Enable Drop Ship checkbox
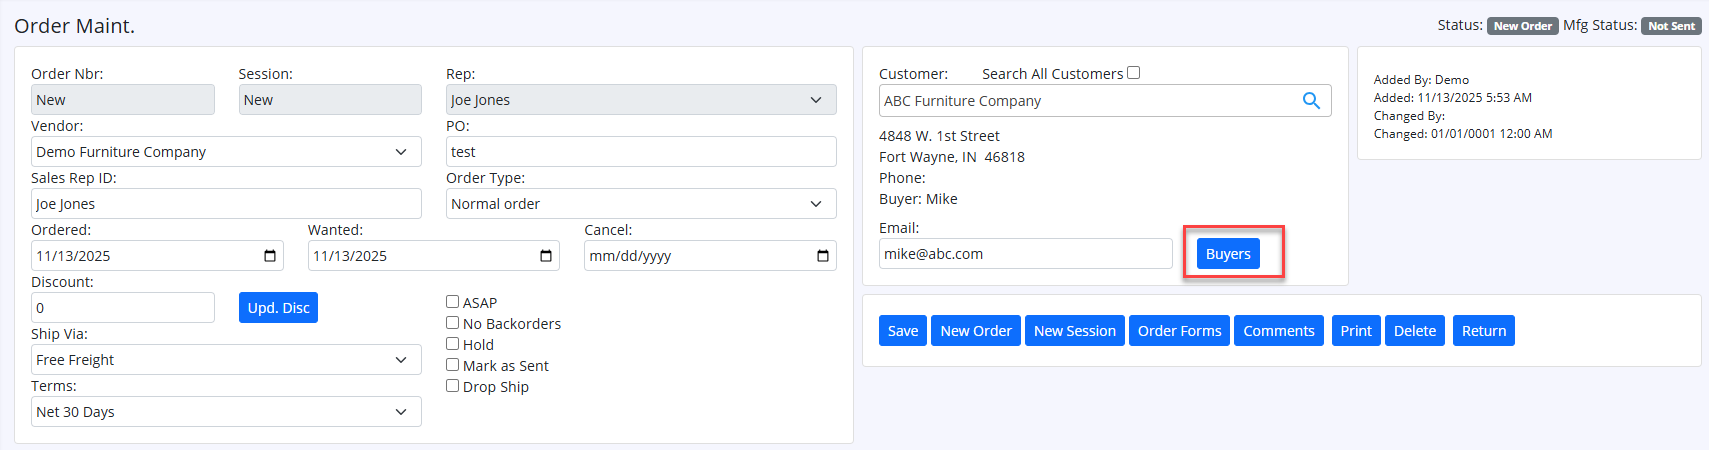The height and width of the screenshot is (450, 1709). (x=453, y=386)
